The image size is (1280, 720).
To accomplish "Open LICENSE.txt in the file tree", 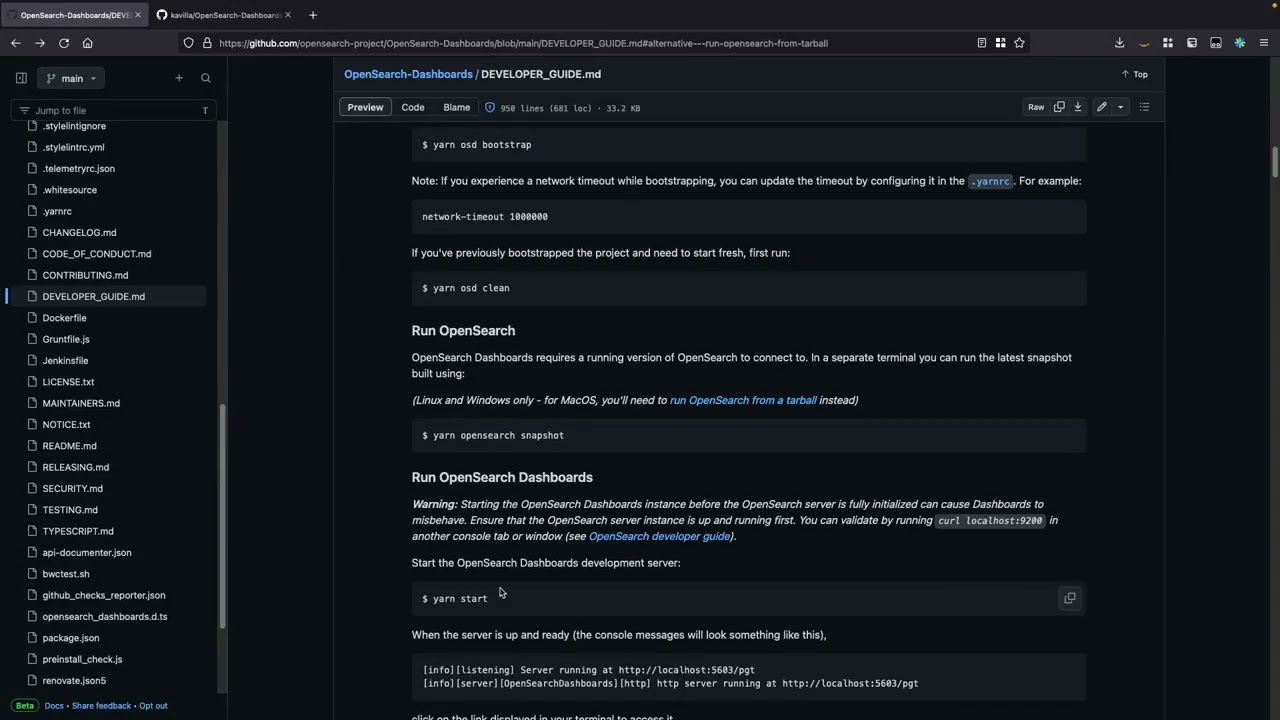I will pos(68,382).
